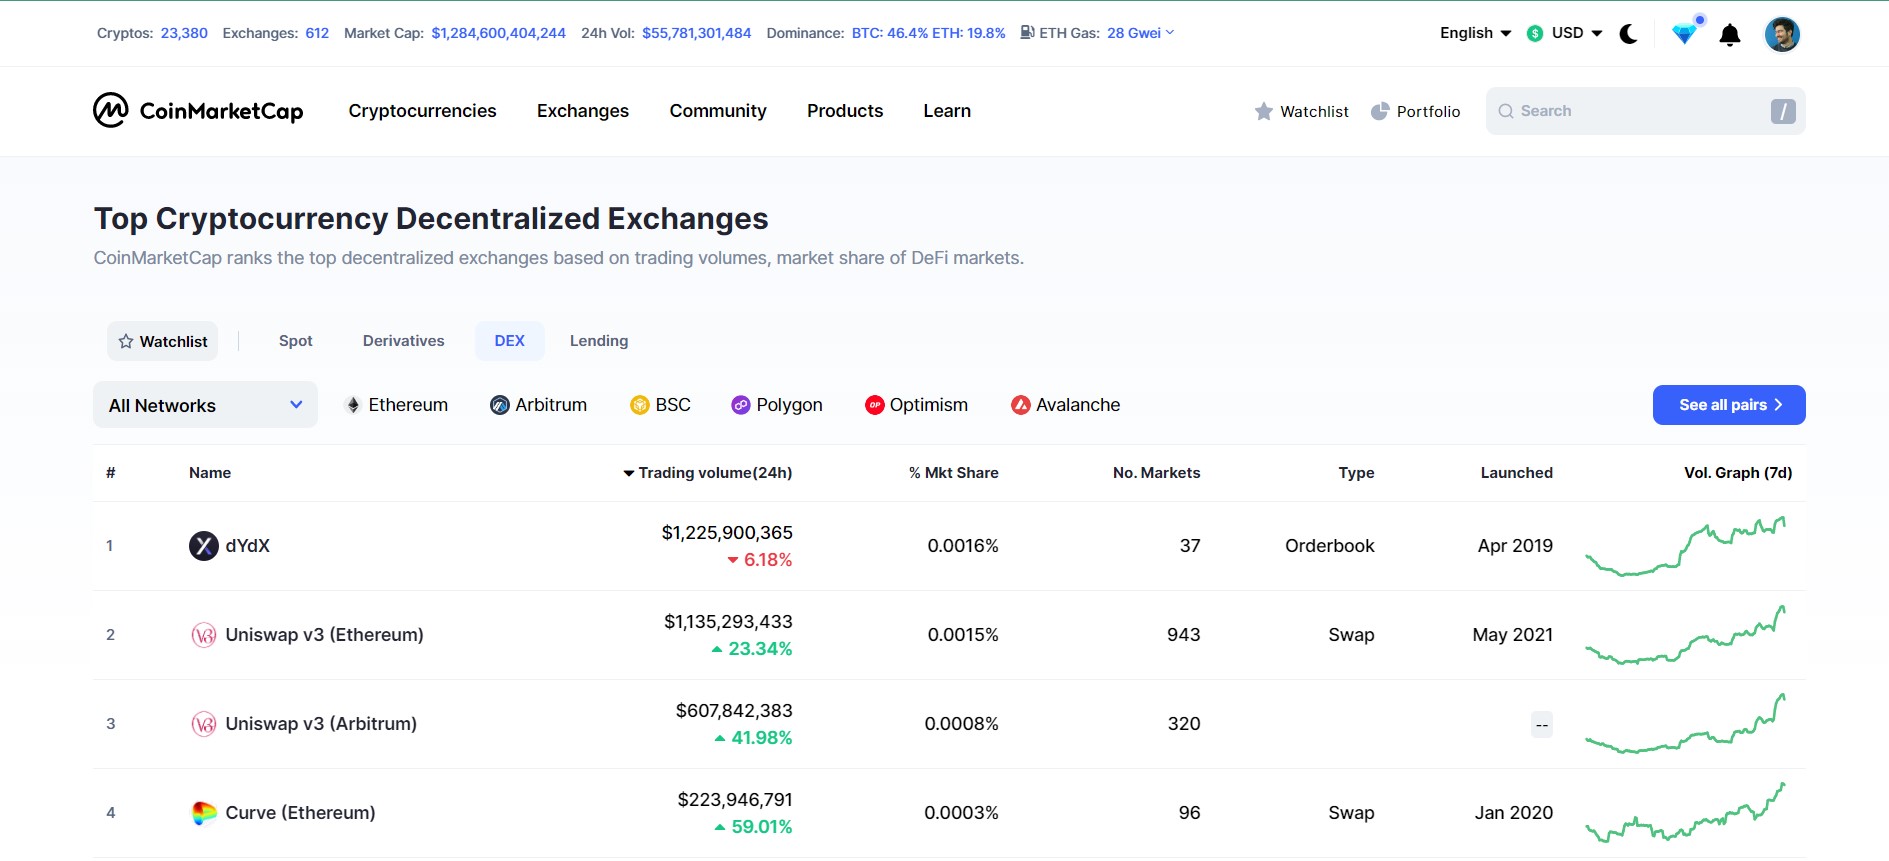The width and height of the screenshot is (1889, 861).
Task: View Curve (Ethereum) 7d volume graph
Action: tap(1686, 813)
